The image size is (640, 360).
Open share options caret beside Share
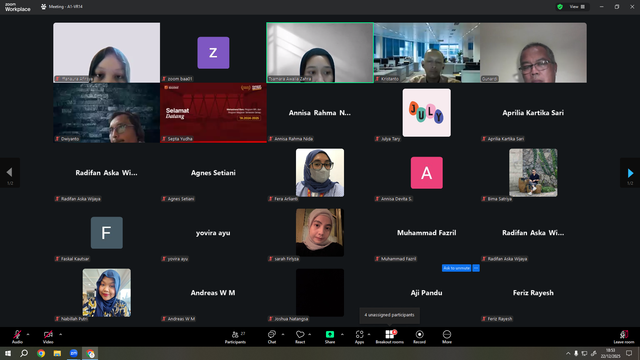coord(342,334)
